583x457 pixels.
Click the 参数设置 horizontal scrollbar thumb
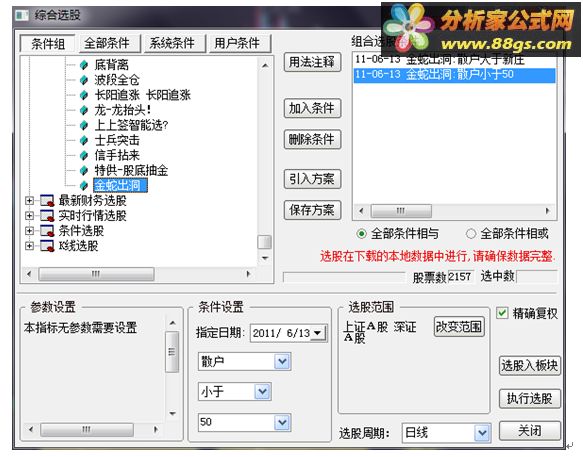[x=87, y=429]
